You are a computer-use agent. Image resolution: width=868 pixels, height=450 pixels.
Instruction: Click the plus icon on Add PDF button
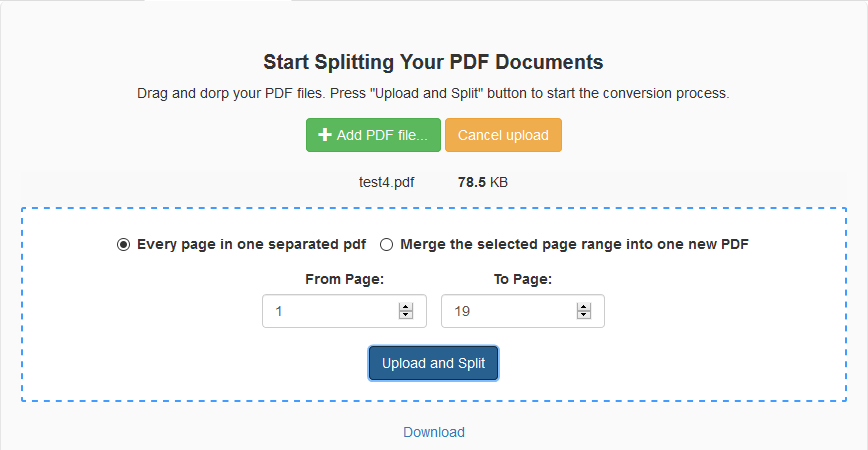click(325, 135)
